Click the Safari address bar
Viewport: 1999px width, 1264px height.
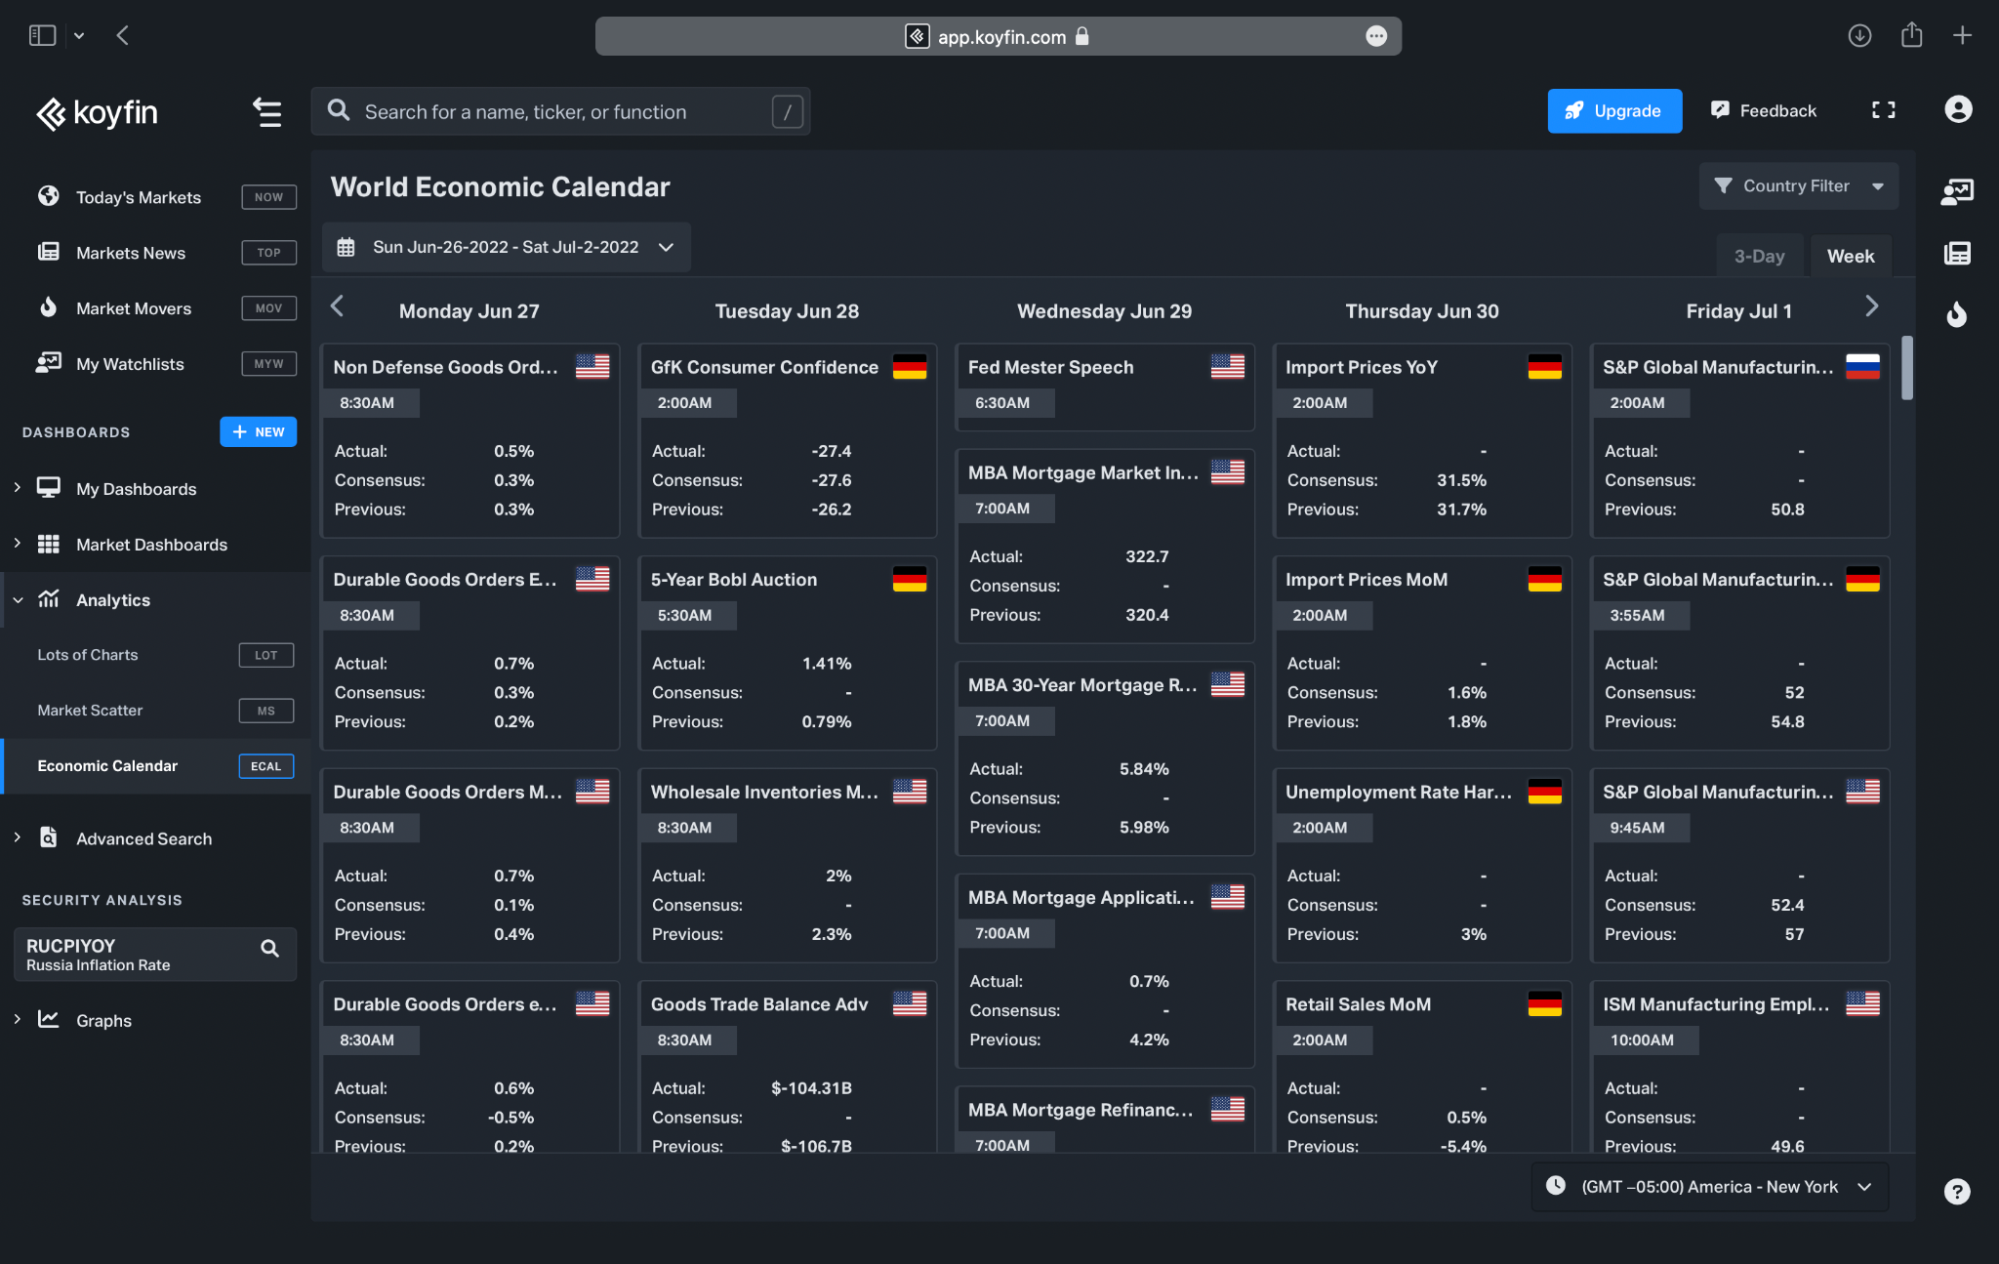998,36
